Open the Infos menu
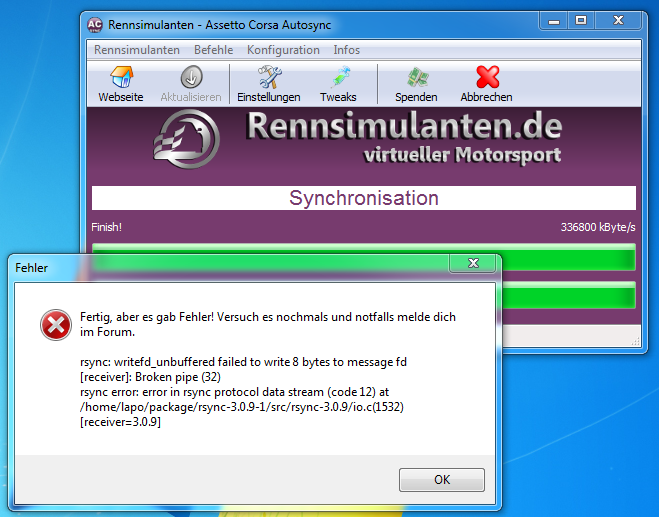This screenshot has height=517, width=659. [x=347, y=50]
